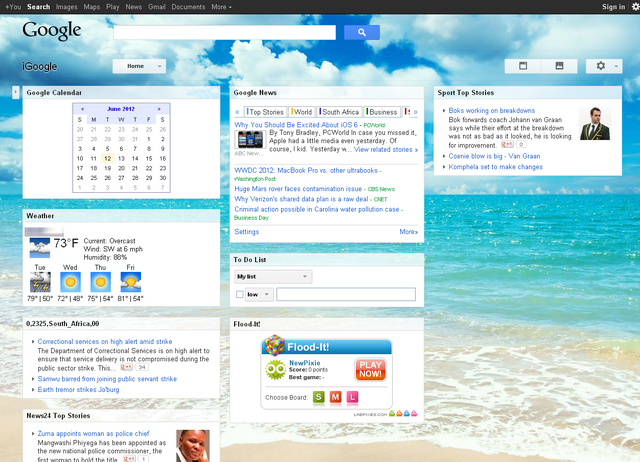The image size is (640, 462).
Task: Click the Google logo
Action: 52,31
